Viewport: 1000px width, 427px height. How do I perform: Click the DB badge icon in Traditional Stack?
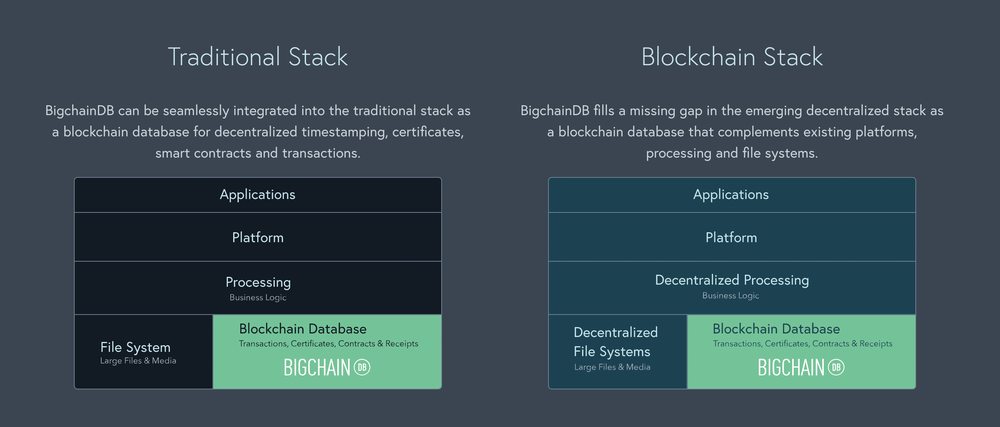tap(361, 367)
